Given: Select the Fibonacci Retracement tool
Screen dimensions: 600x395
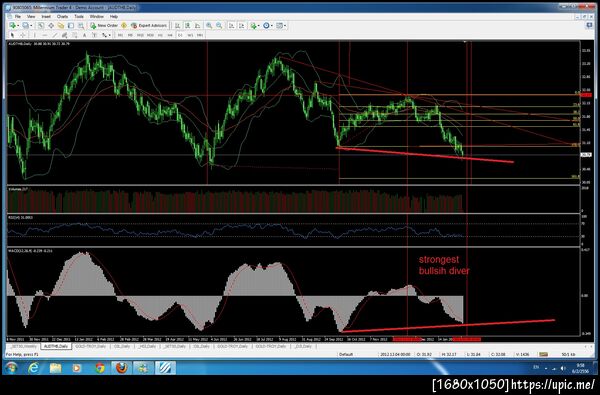Looking at the screenshot, I should point(74,35).
